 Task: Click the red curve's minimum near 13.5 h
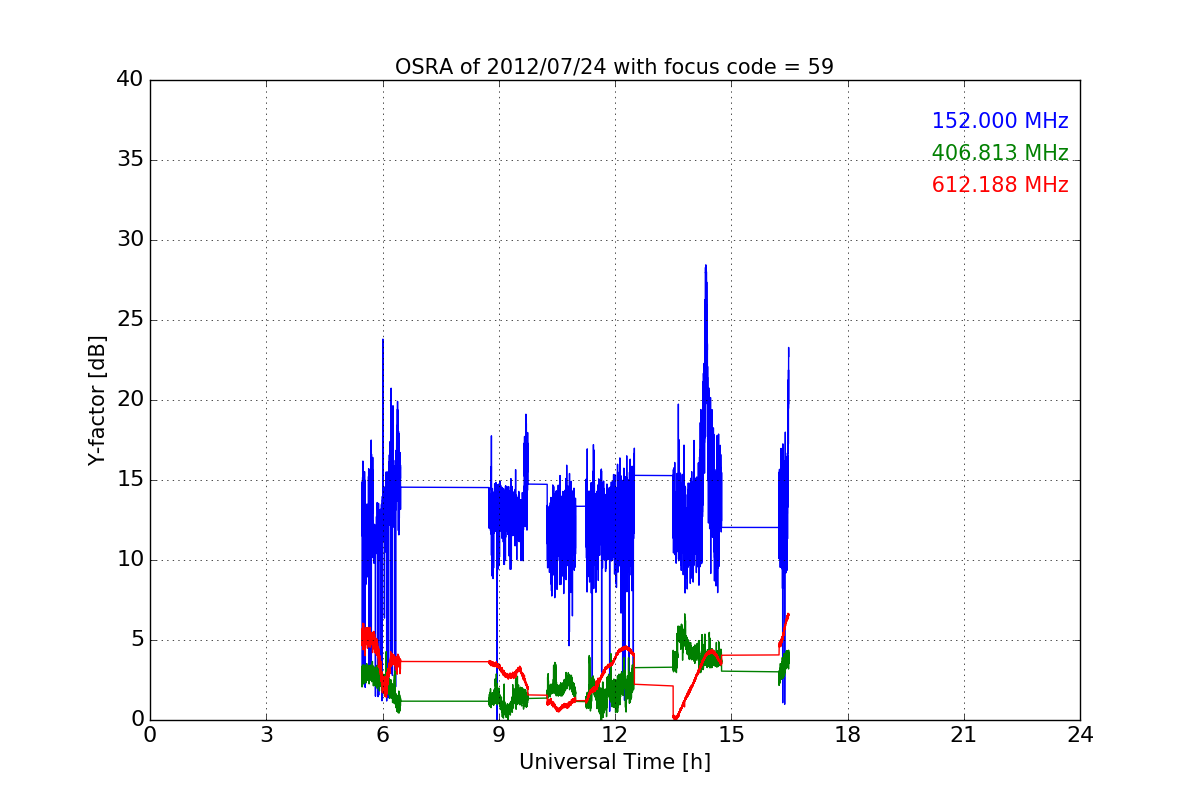pos(675,717)
